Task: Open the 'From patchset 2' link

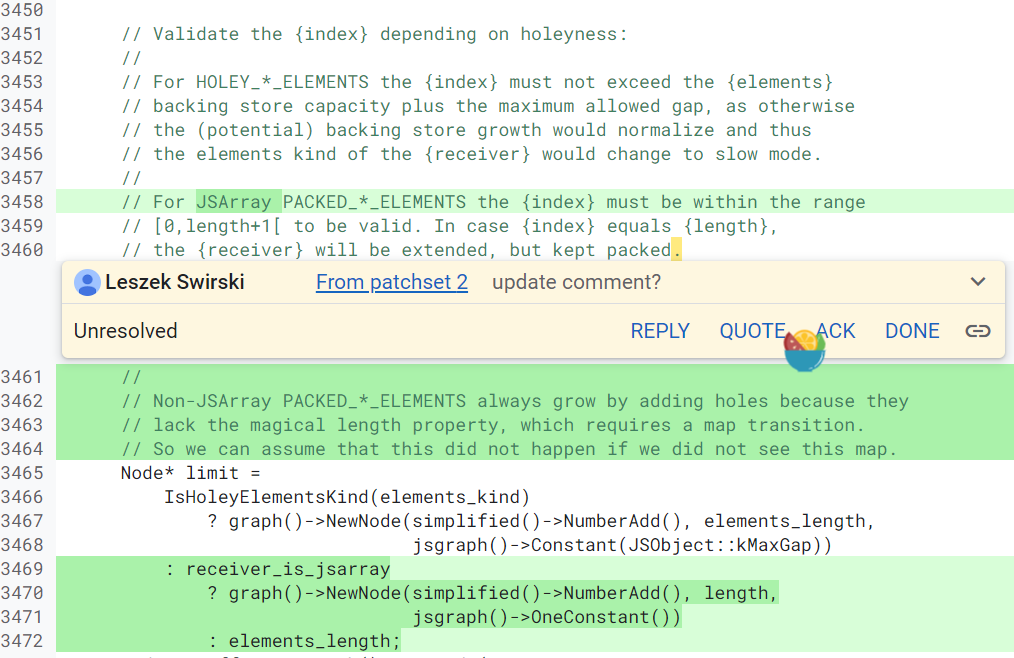Action: point(392,282)
